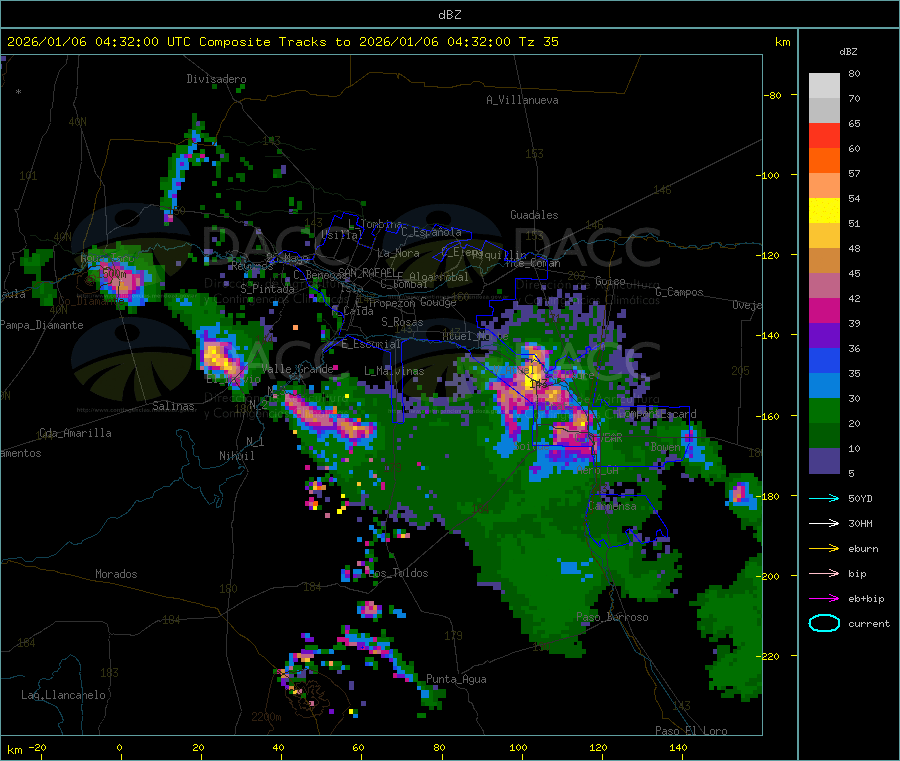900x761 pixels.
Task: Click the bip pink arrow legend icon
Action: point(824,573)
